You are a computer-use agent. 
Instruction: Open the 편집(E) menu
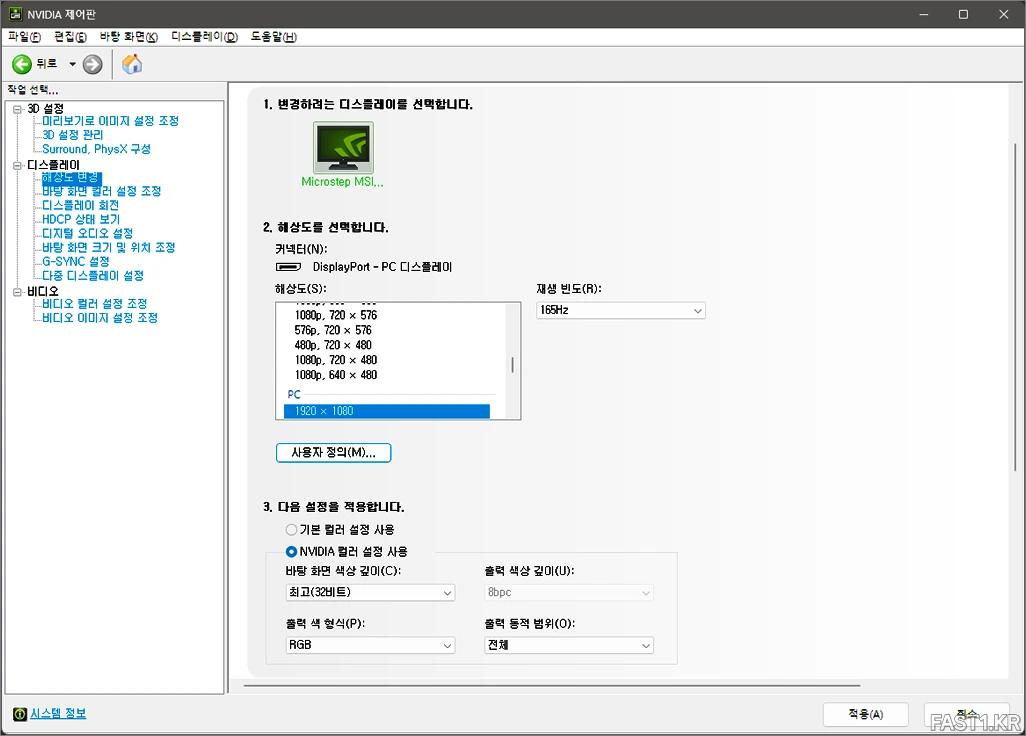pyautogui.click(x=70, y=37)
